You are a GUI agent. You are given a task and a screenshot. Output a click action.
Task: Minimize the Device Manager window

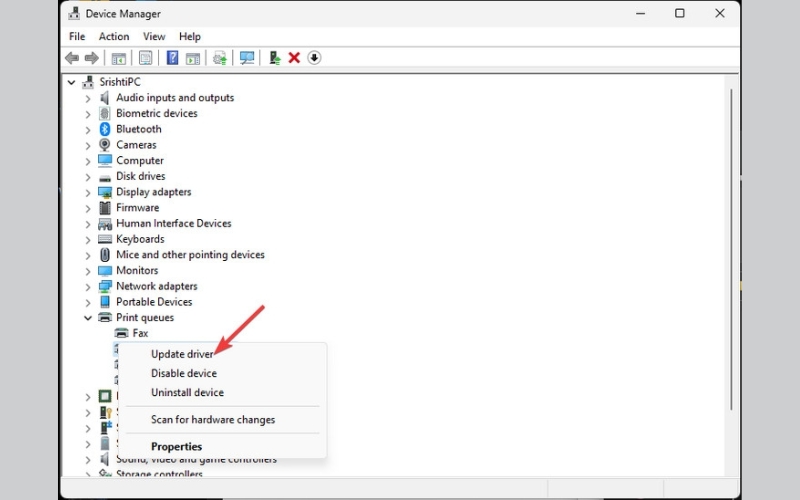pos(640,13)
